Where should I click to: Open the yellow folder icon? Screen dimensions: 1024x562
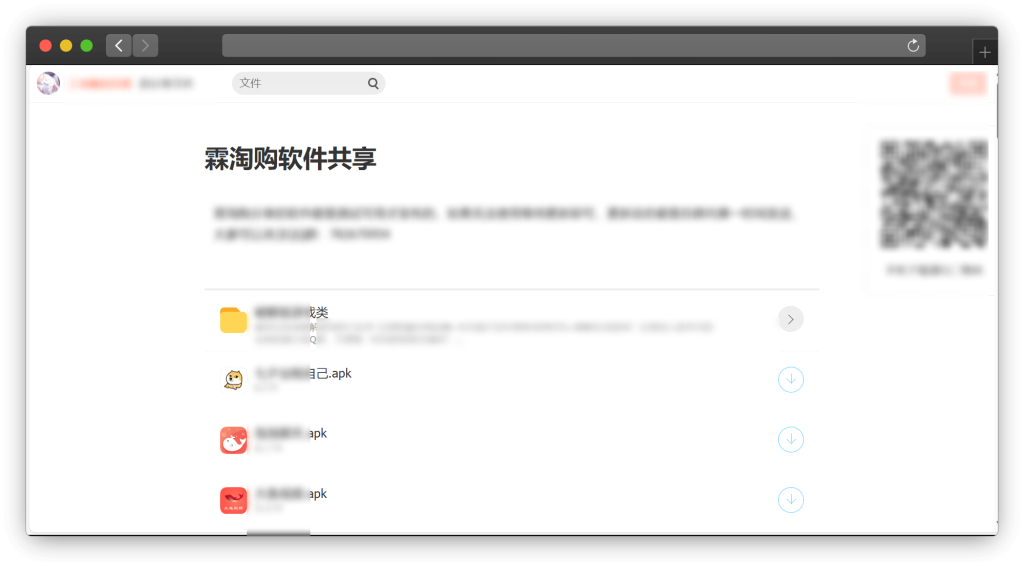point(233,320)
